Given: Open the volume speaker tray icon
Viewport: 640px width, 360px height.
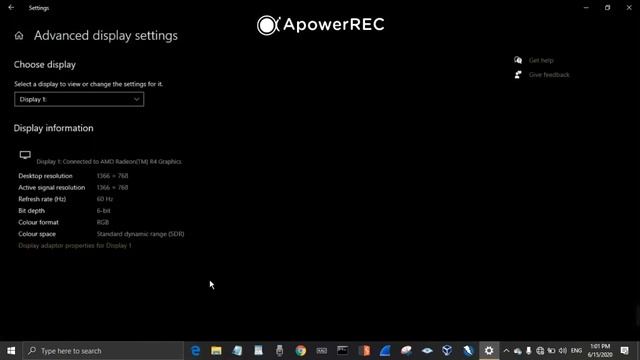Looking at the screenshot, I should [563, 351].
